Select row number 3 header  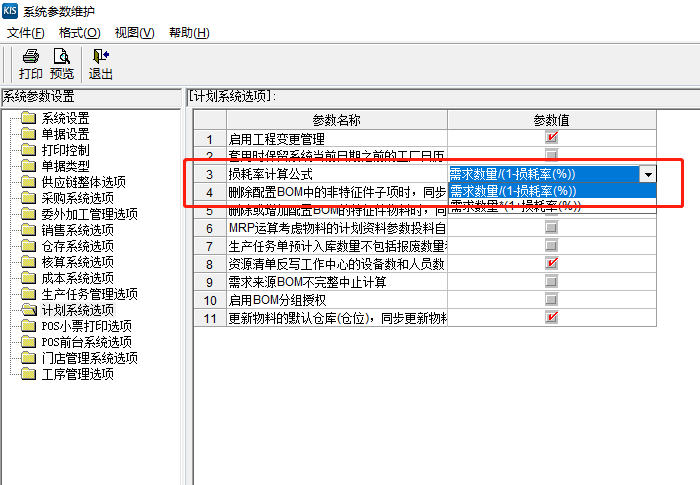(210, 174)
